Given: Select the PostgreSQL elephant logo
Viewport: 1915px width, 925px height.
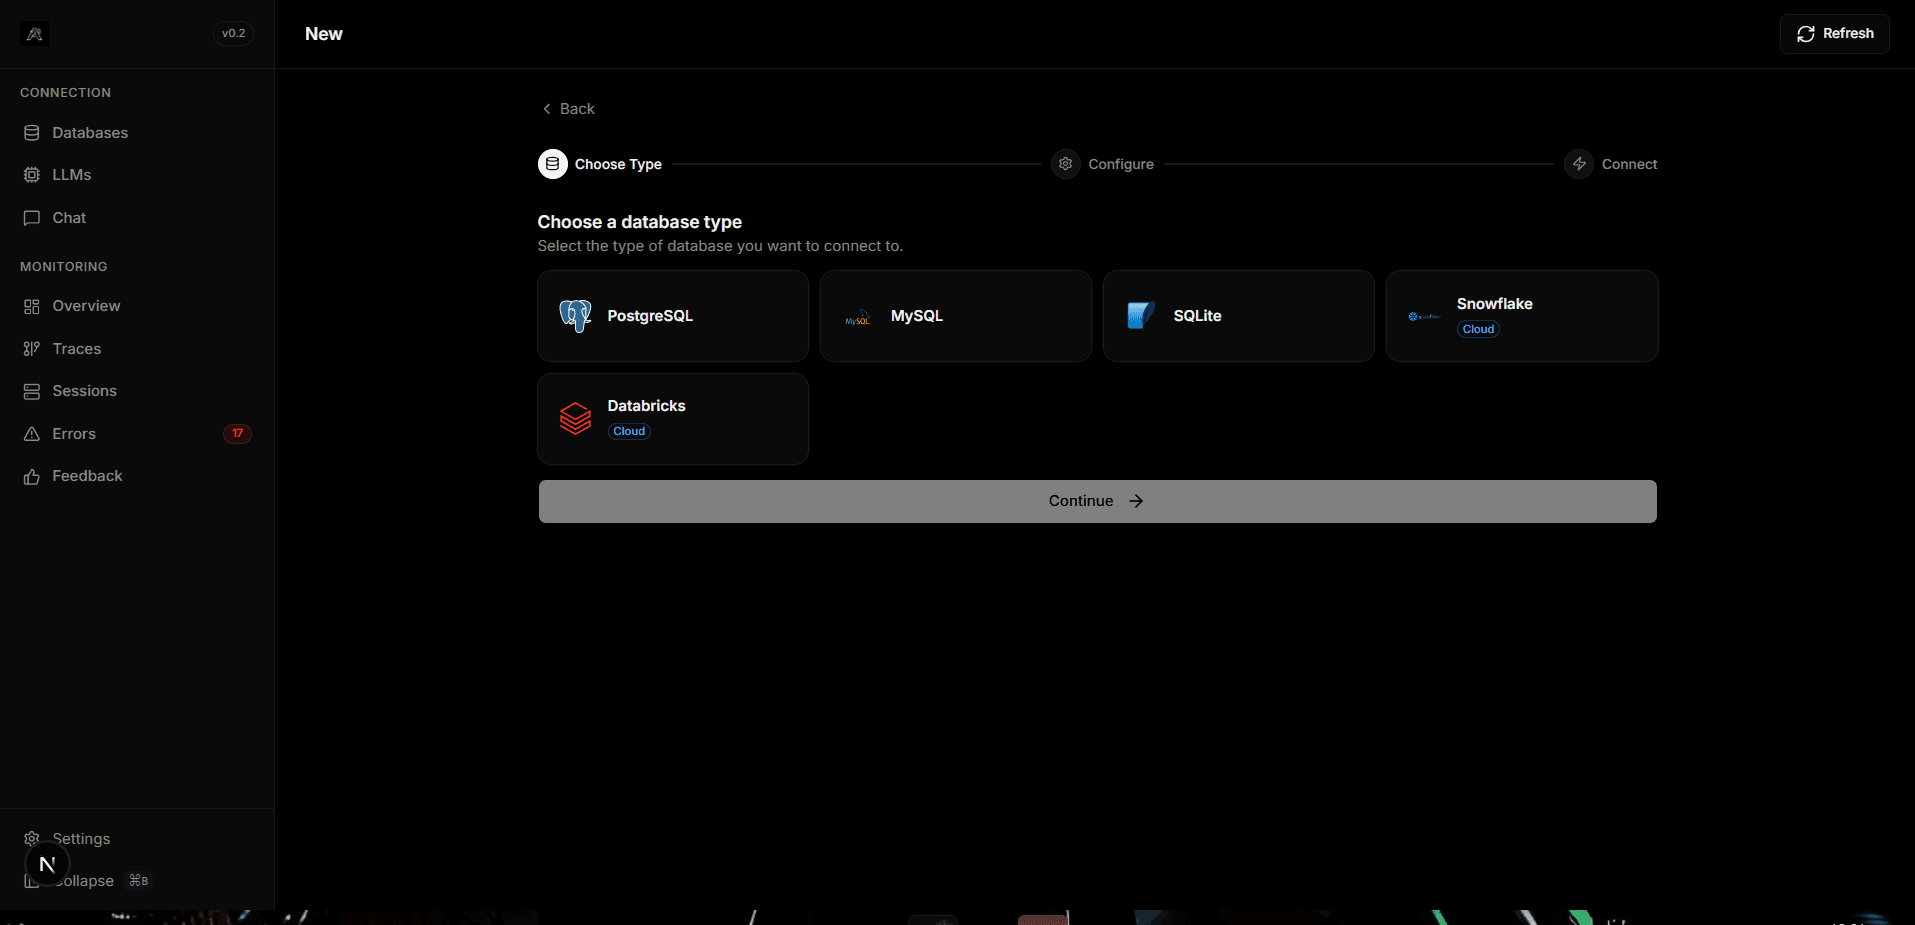Looking at the screenshot, I should pos(576,316).
